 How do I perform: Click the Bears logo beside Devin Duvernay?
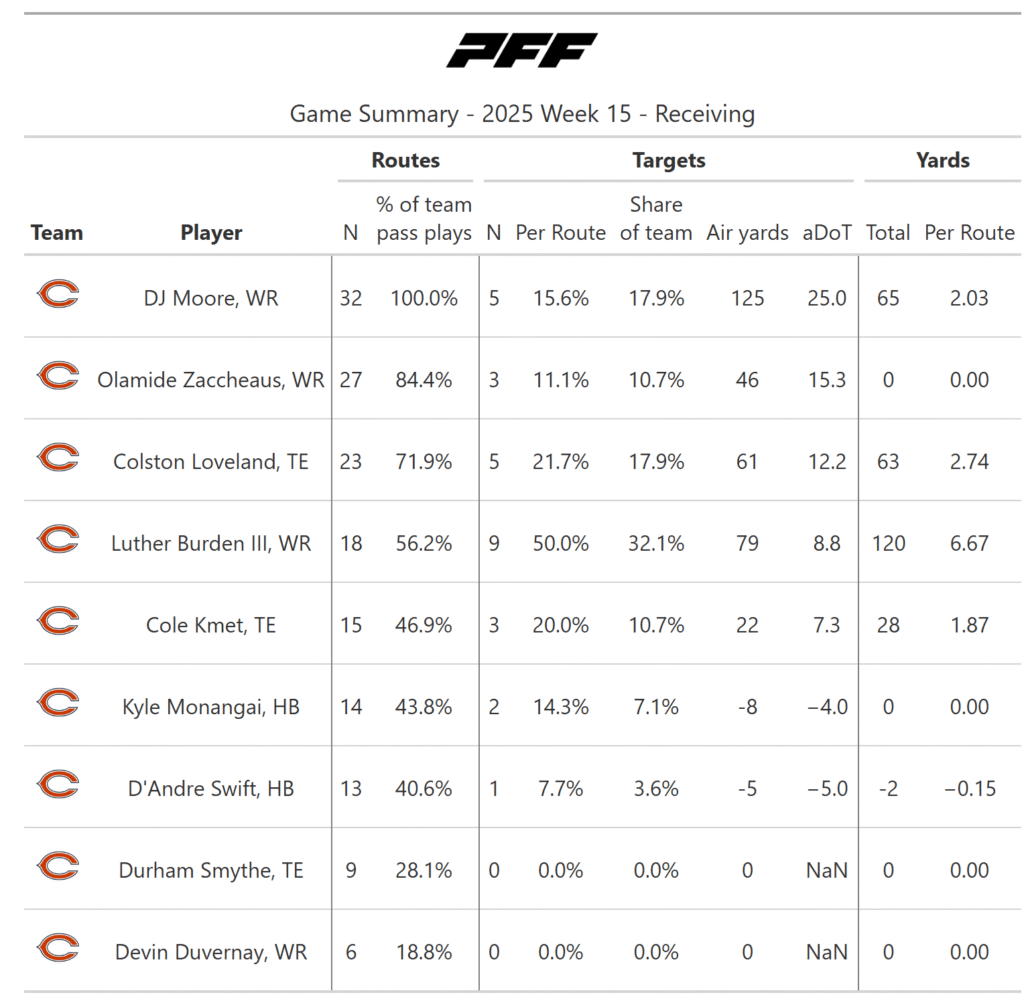[x=57, y=949]
